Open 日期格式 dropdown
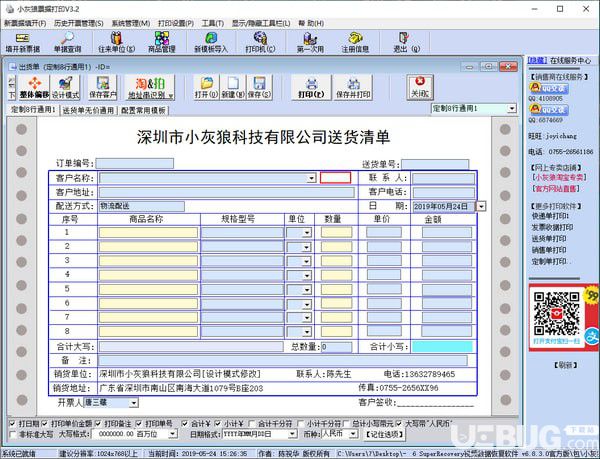600x459 pixels. point(292,434)
